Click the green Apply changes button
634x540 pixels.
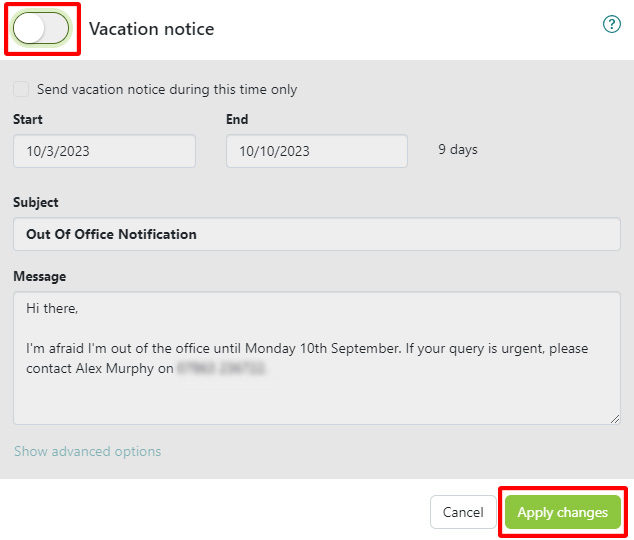(x=562, y=512)
